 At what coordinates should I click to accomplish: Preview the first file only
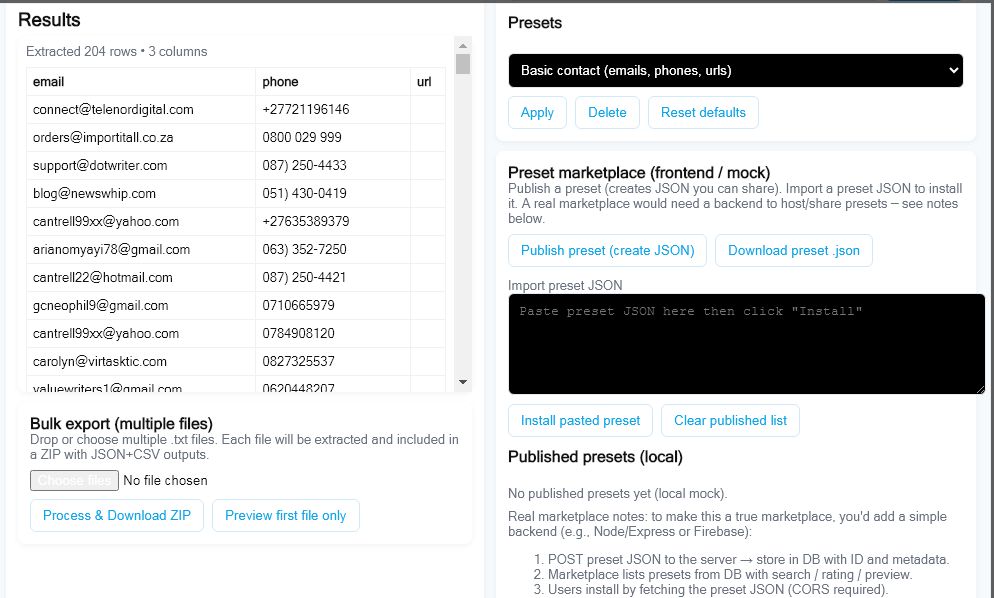285,516
